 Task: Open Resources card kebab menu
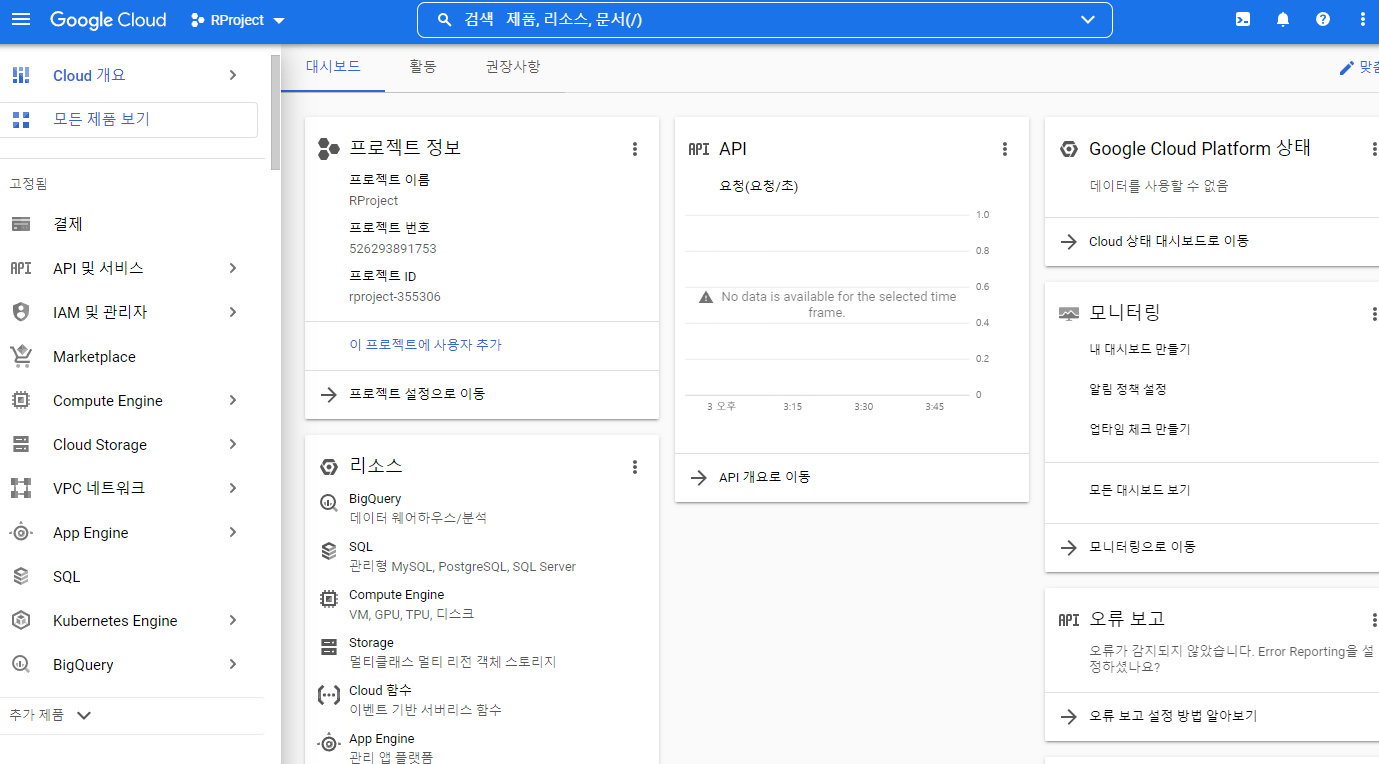(x=634, y=467)
